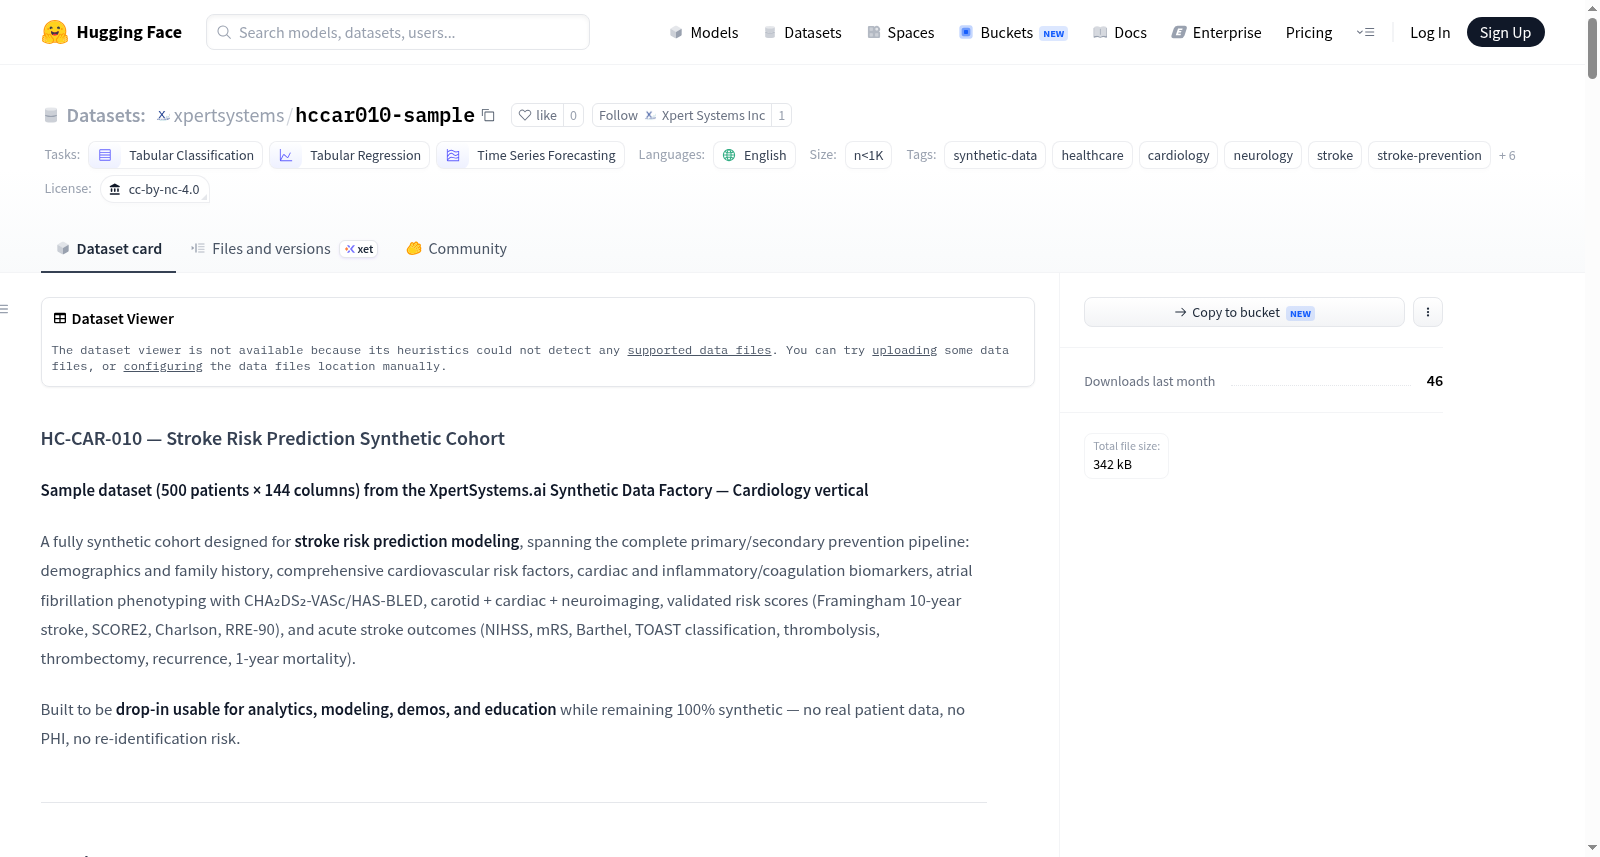Open the Datasets page

[x=802, y=32]
